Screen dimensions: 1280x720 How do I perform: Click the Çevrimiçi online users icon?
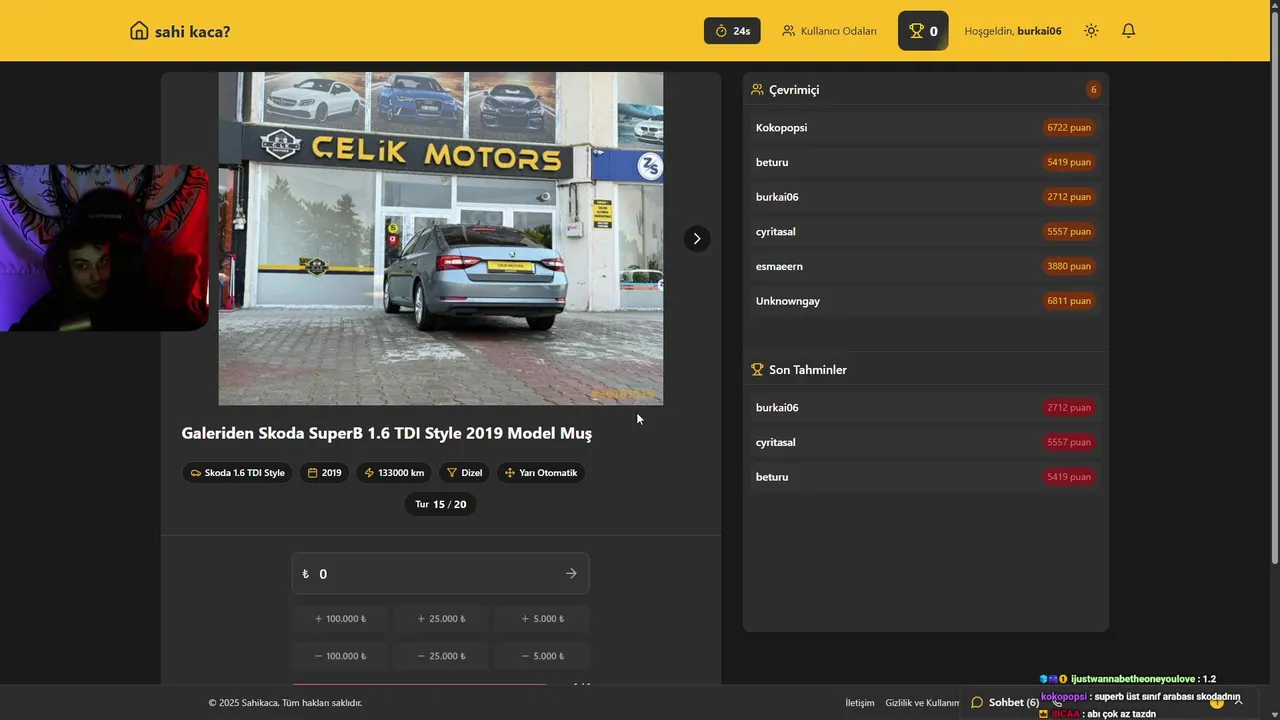tap(757, 89)
